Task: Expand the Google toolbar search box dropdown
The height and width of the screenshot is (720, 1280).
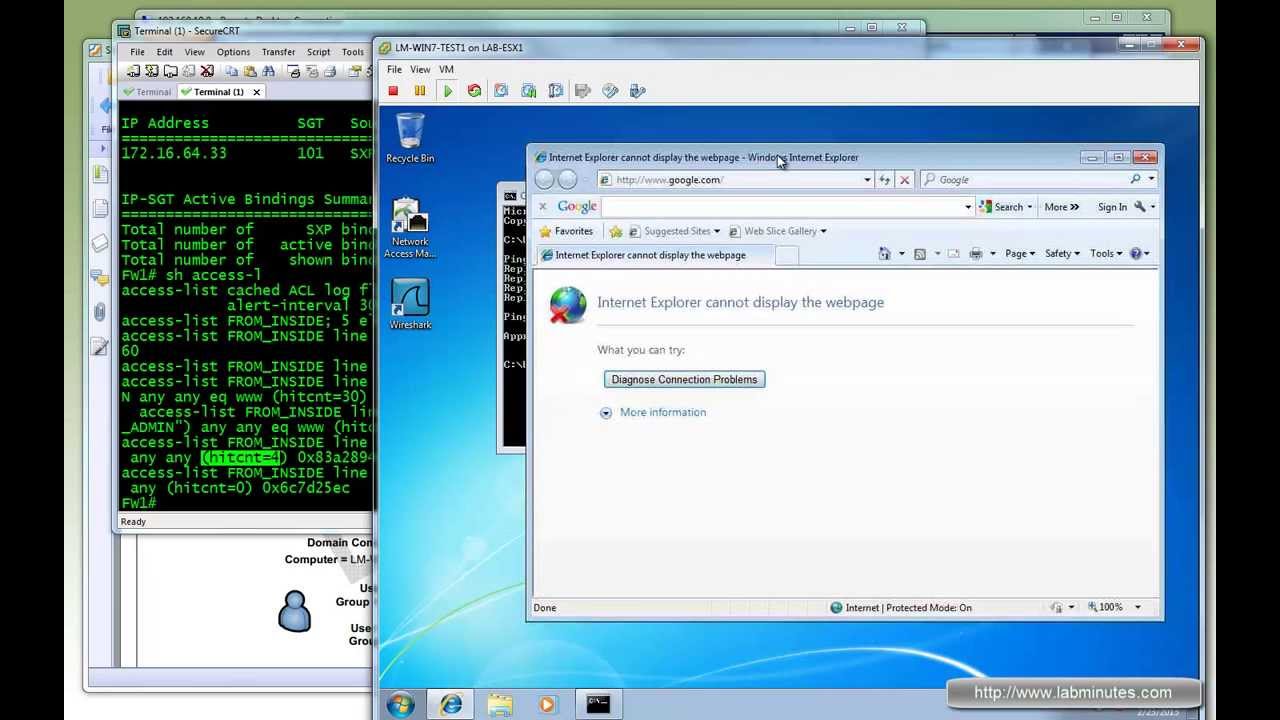Action: [x=968, y=207]
